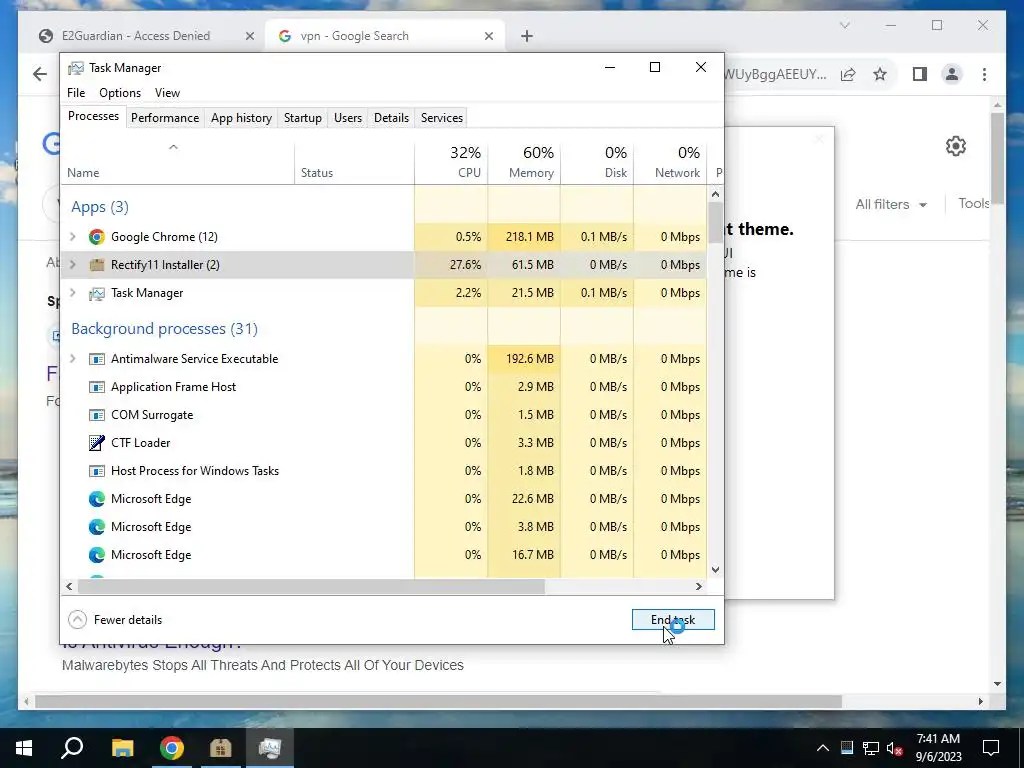Open the View menu
1024x768 pixels.
[167, 93]
